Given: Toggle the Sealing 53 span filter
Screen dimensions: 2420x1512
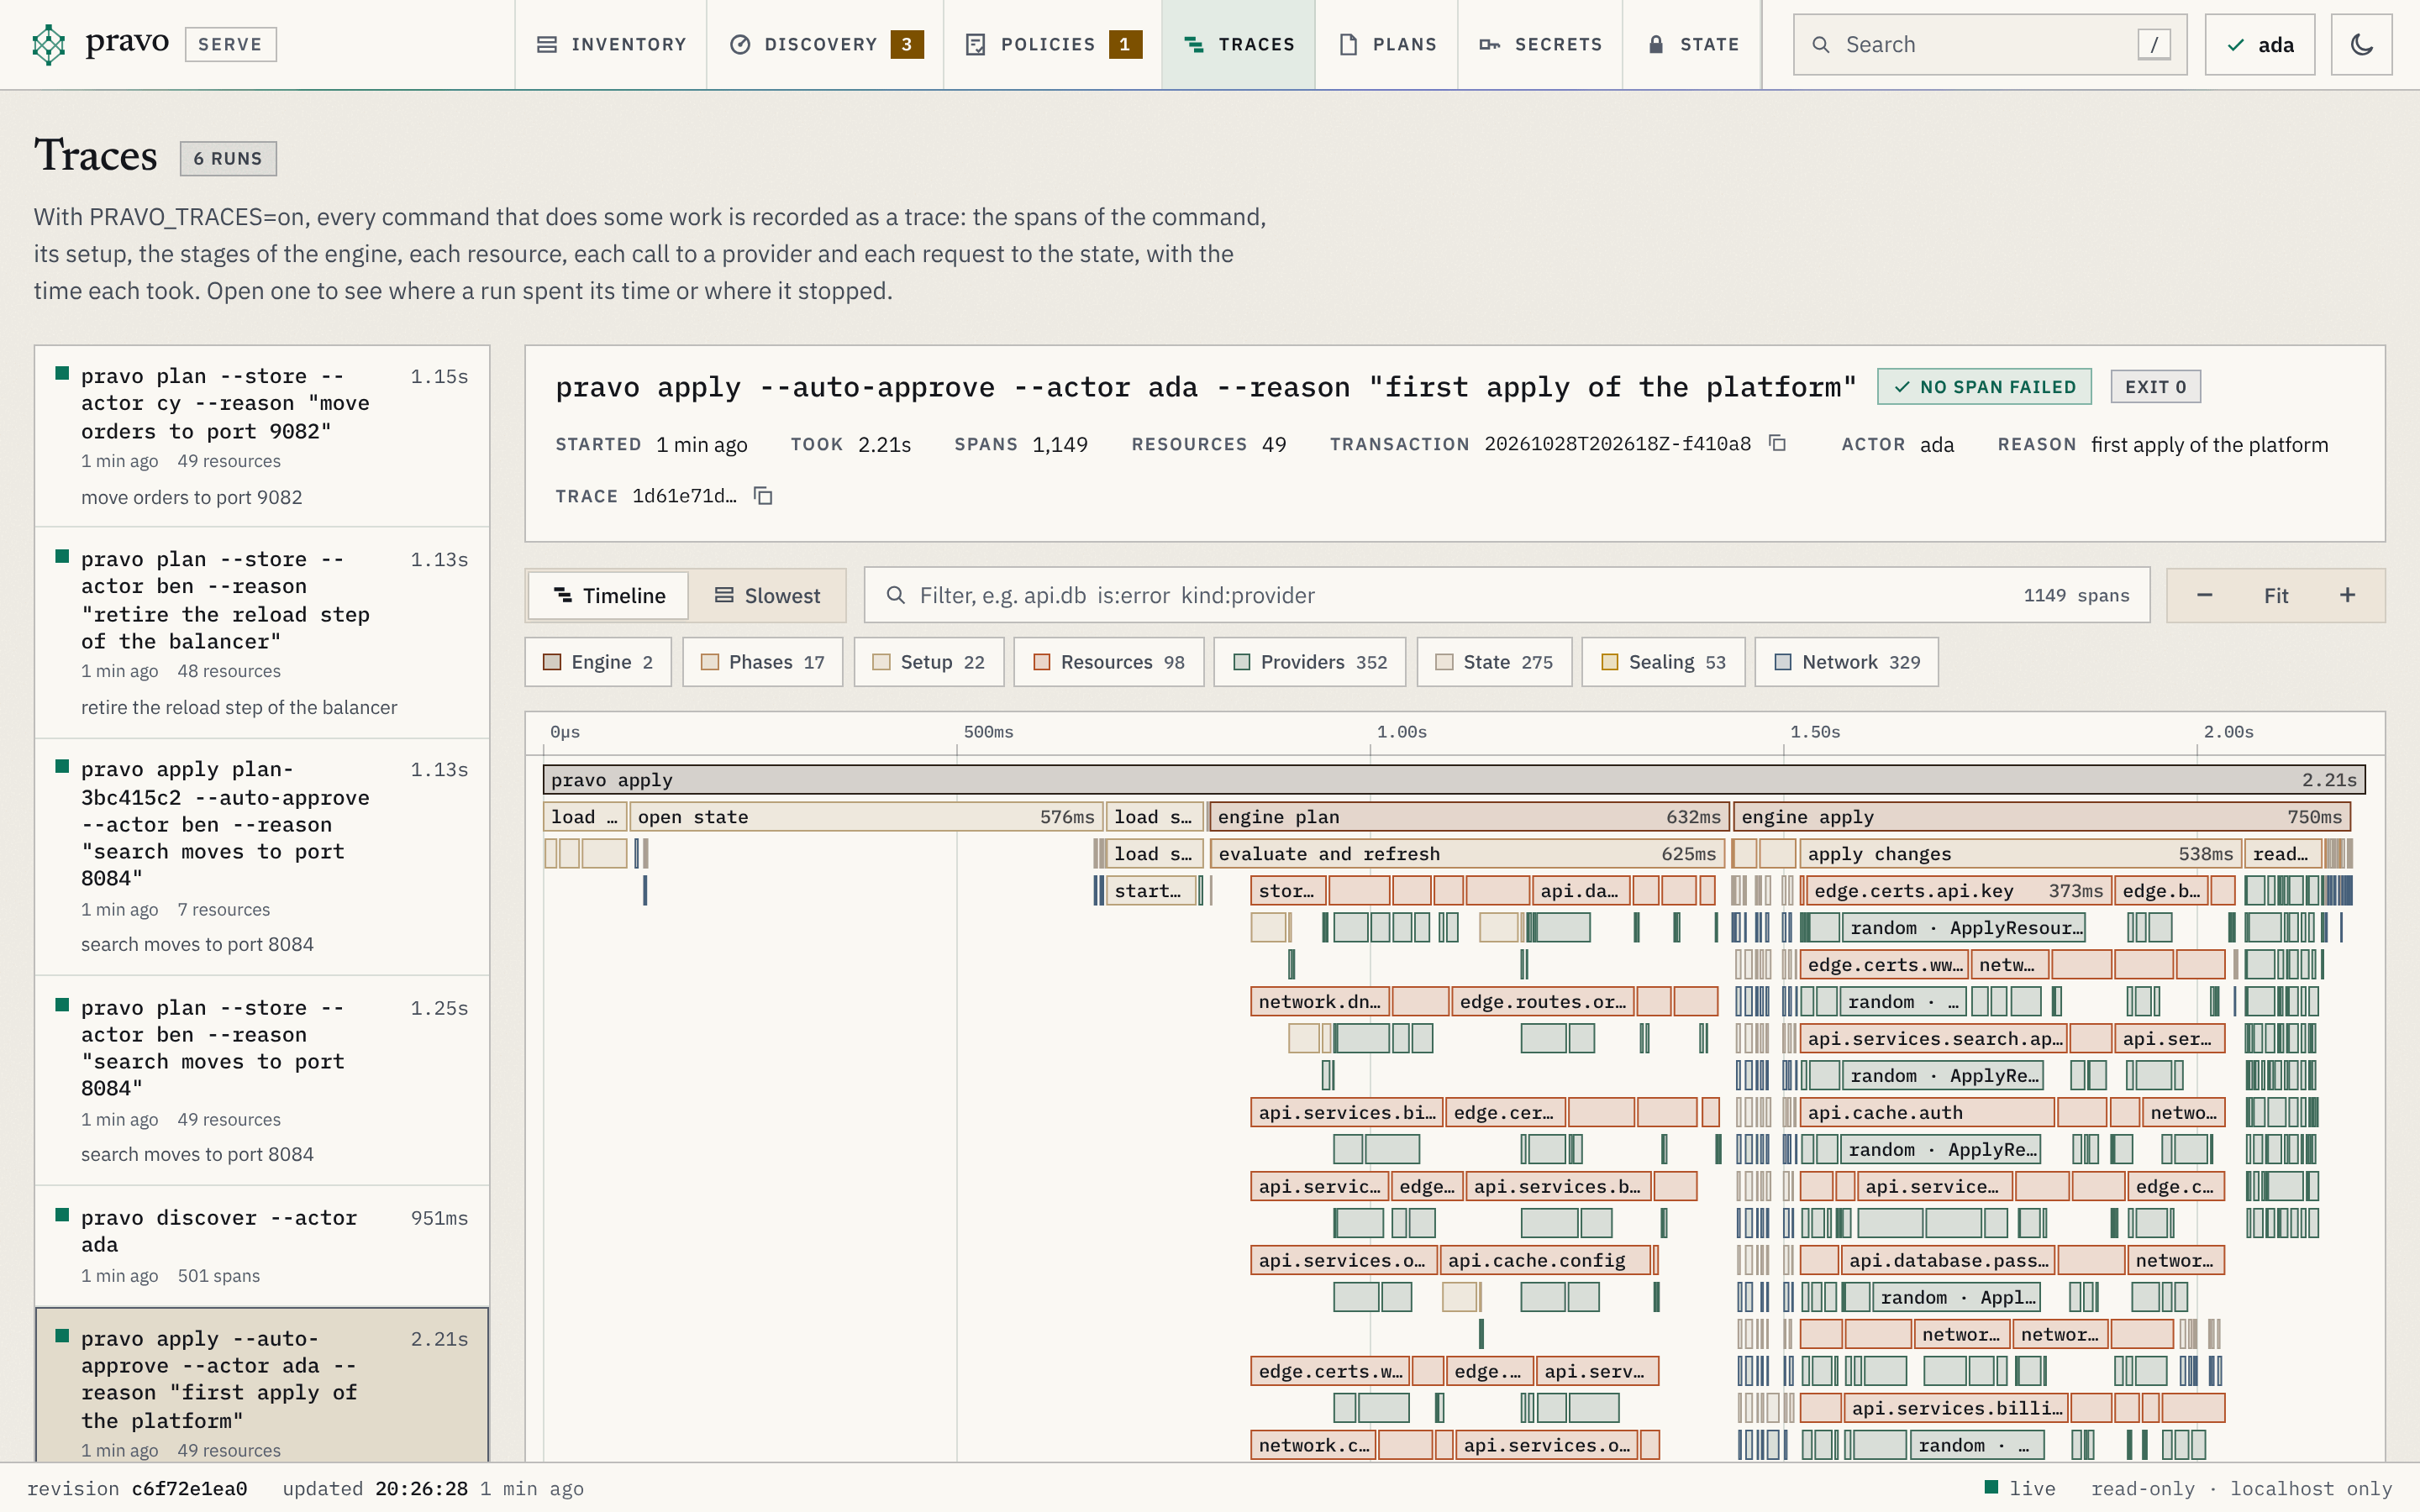Looking at the screenshot, I should click(1664, 662).
